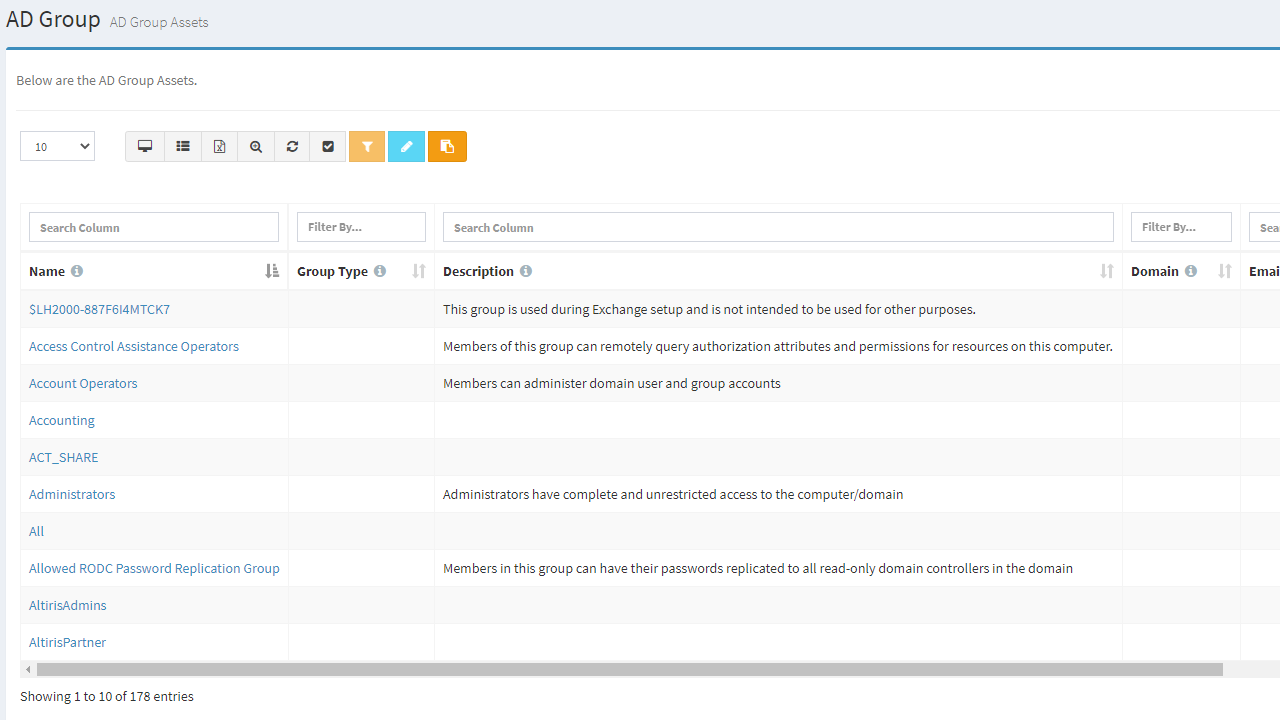Click 'Members can administer domain user' description
This screenshot has height=720, width=1280.
click(x=612, y=383)
